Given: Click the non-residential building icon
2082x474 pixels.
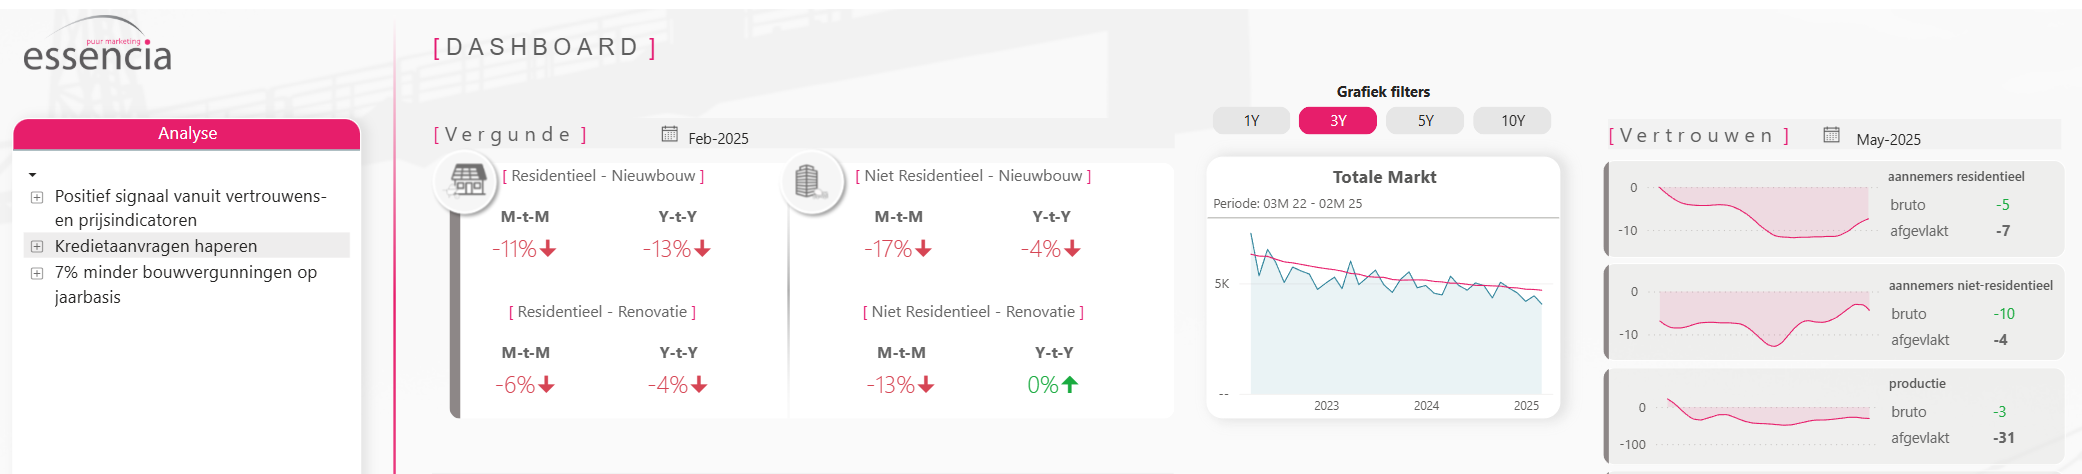Looking at the screenshot, I should pos(808,182).
